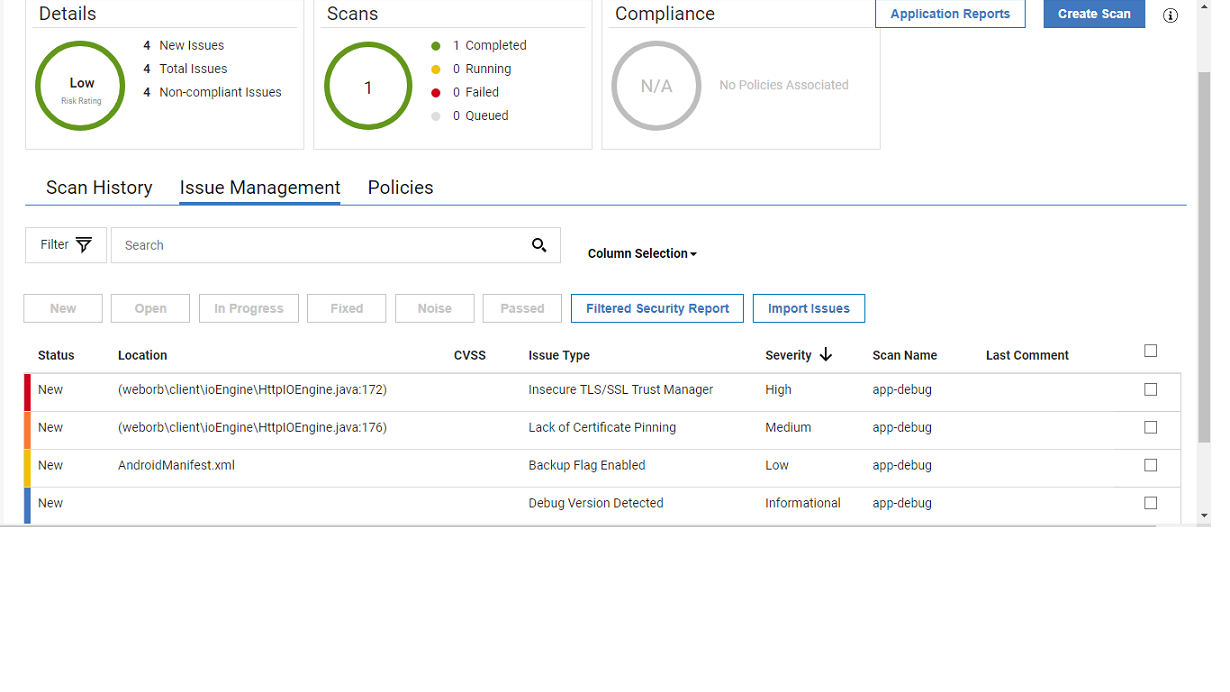Click the search magnifying glass icon

[539, 245]
